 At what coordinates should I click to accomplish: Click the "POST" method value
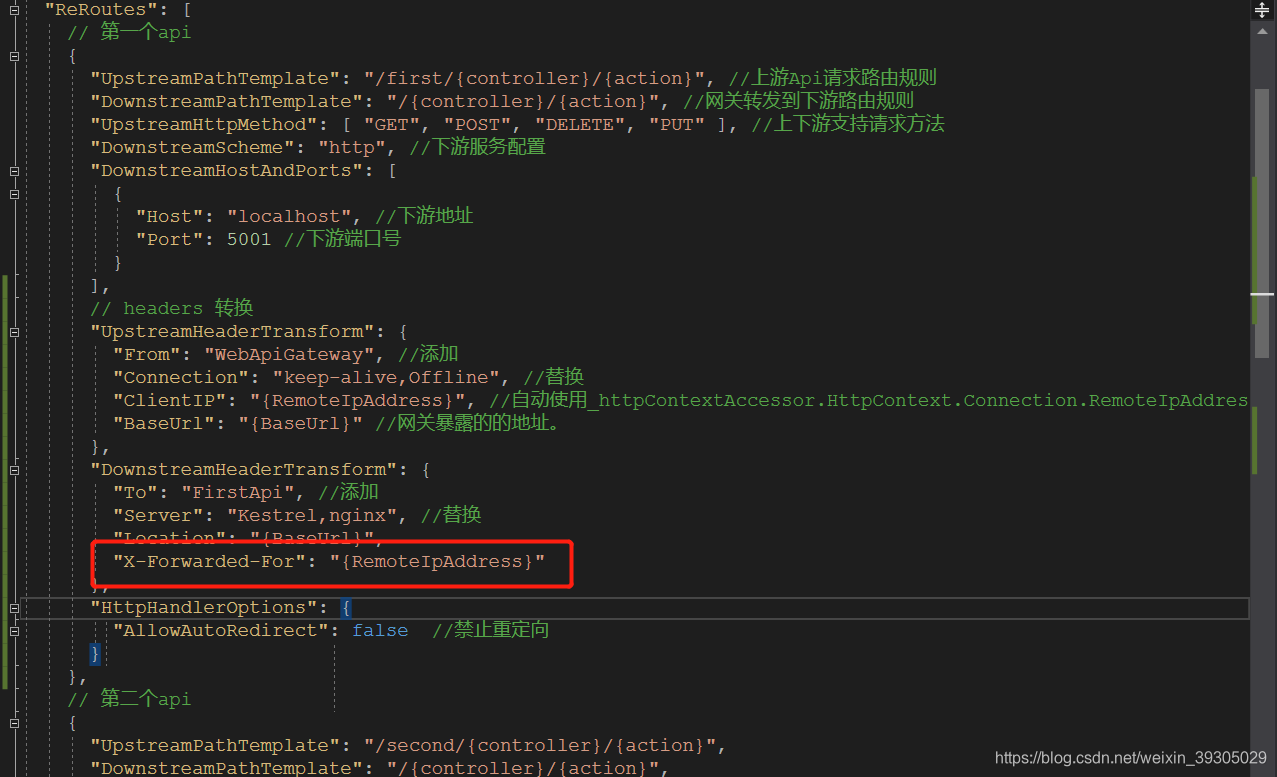point(476,124)
